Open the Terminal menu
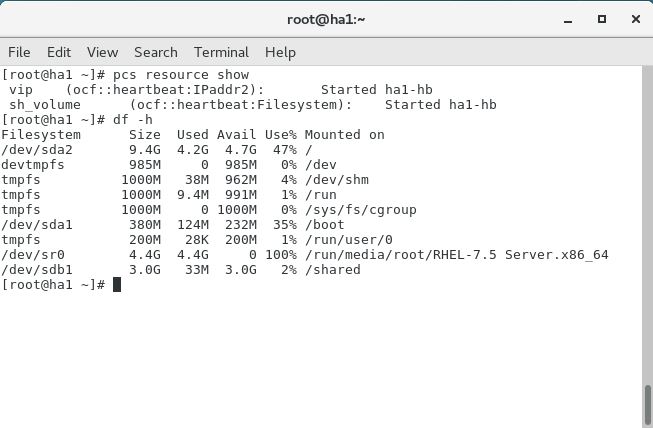Screen dimensions: 653x428 (x=221, y=52)
